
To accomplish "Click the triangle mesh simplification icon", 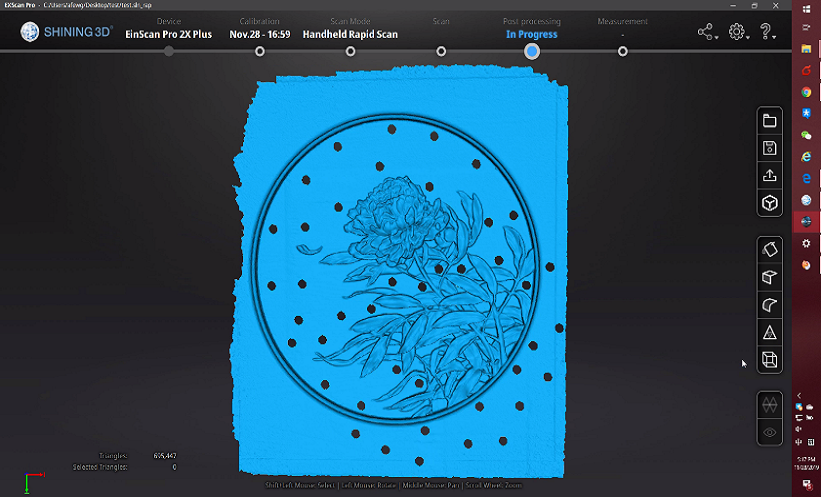I will tap(769, 332).
